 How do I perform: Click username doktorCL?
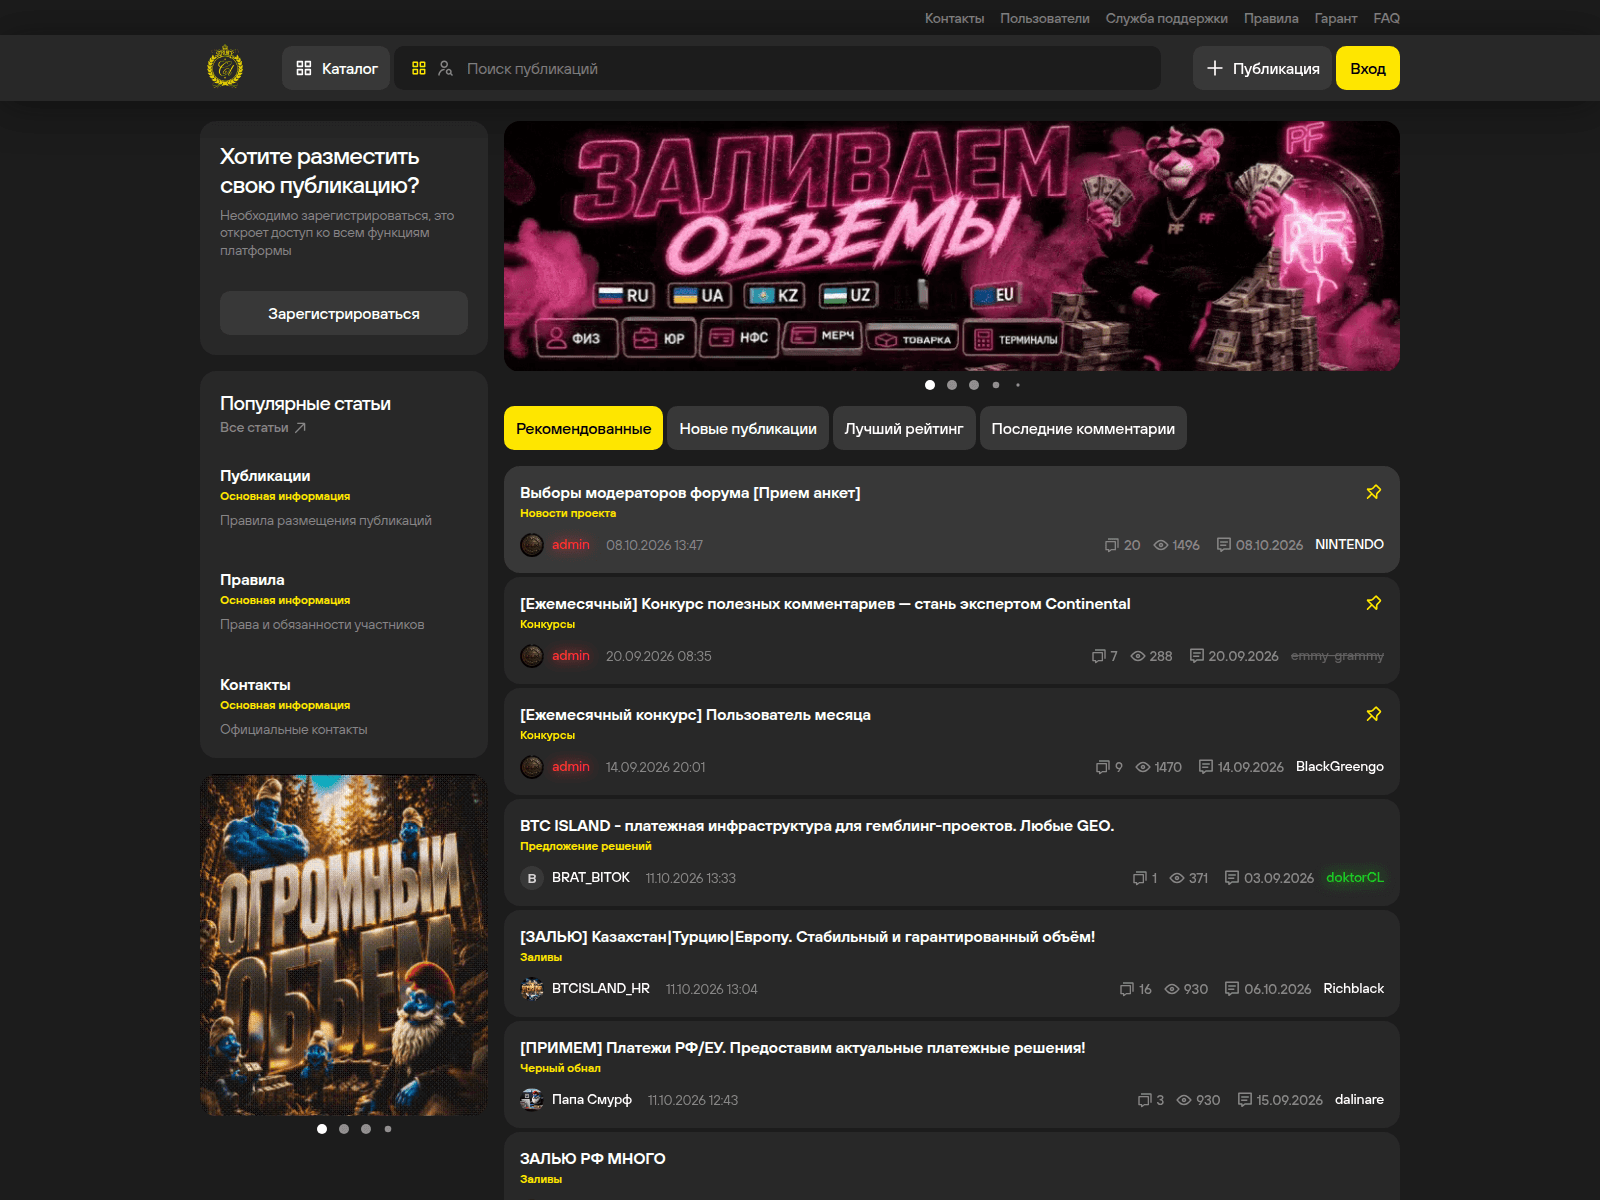1355,877
